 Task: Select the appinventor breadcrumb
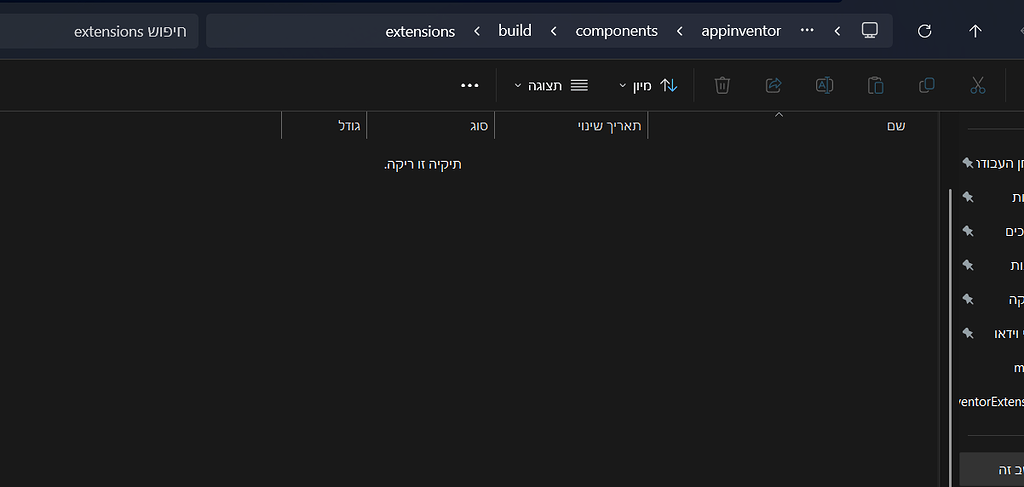741,31
